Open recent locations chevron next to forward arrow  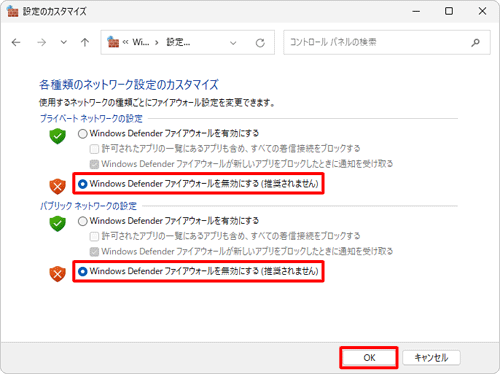pyautogui.click(x=63, y=42)
